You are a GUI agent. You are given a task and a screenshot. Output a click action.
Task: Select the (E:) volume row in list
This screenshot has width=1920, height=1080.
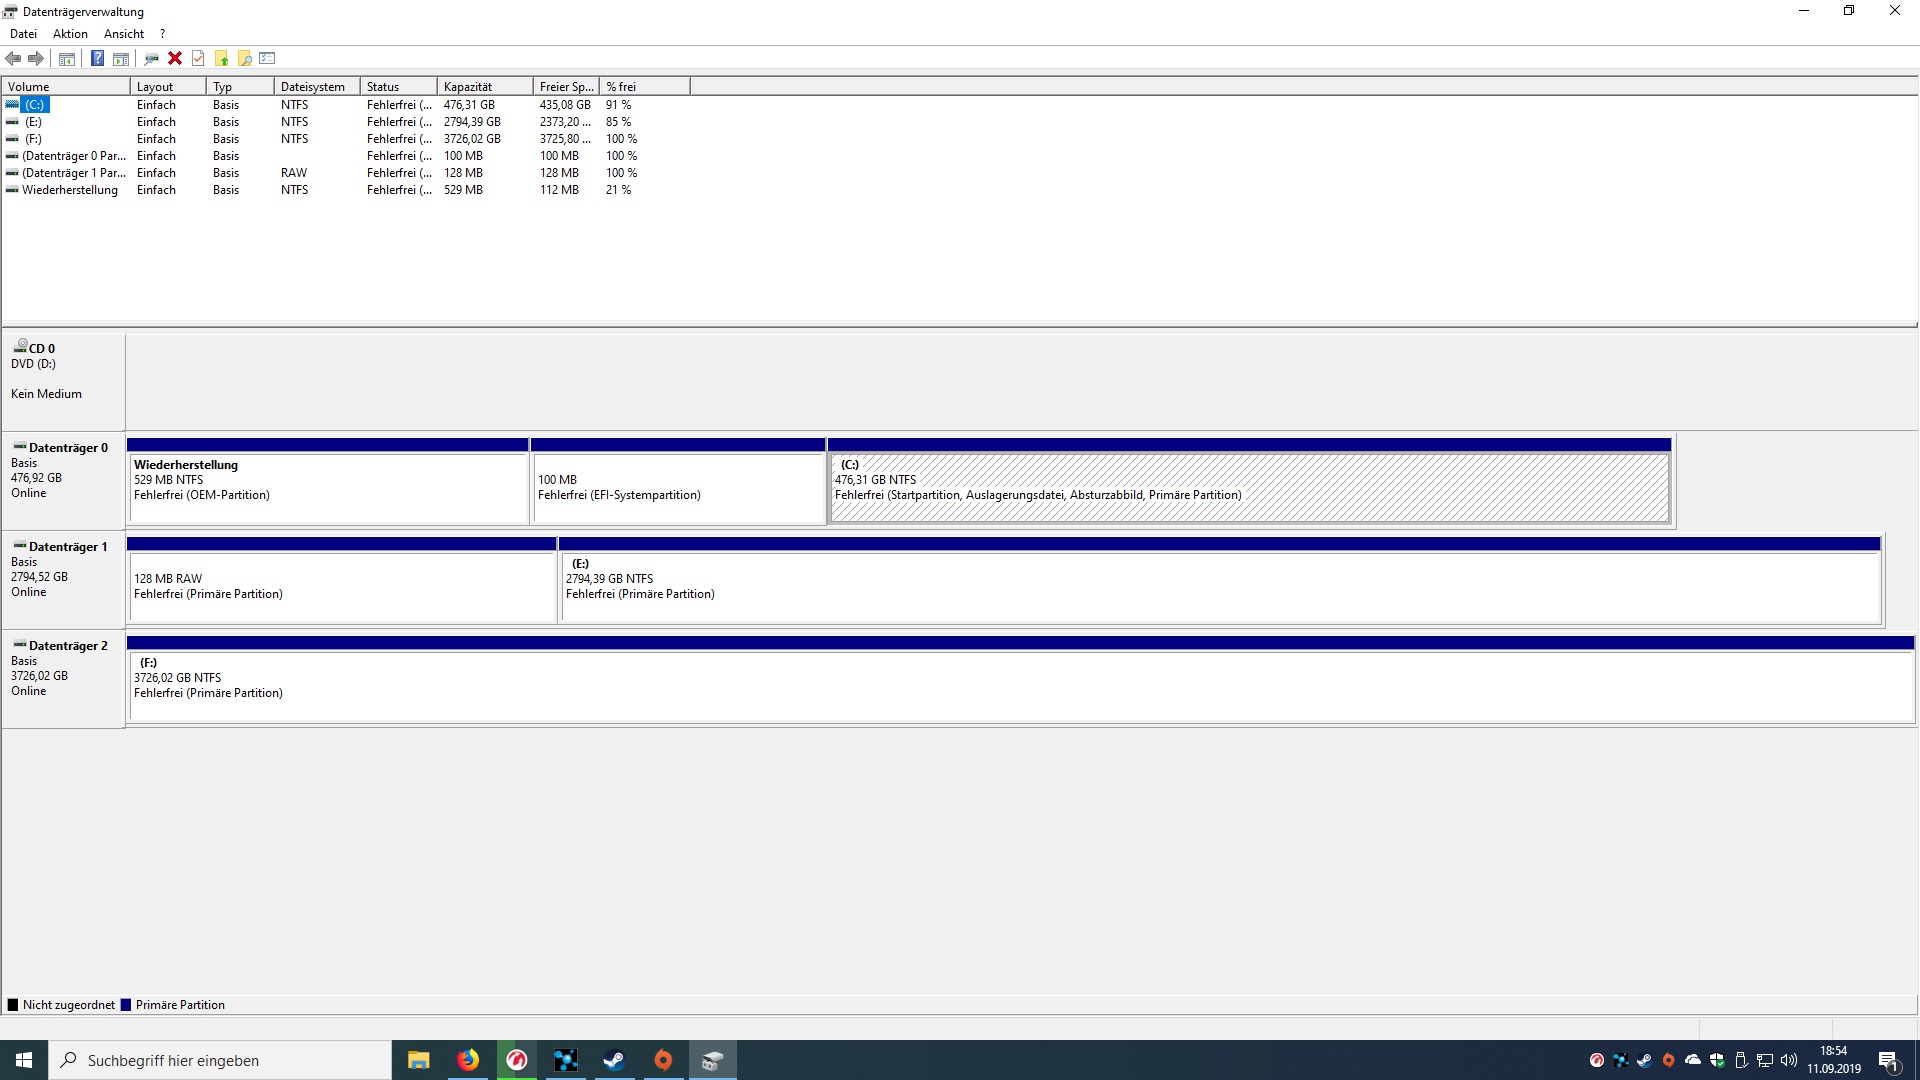pyautogui.click(x=34, y=122)
